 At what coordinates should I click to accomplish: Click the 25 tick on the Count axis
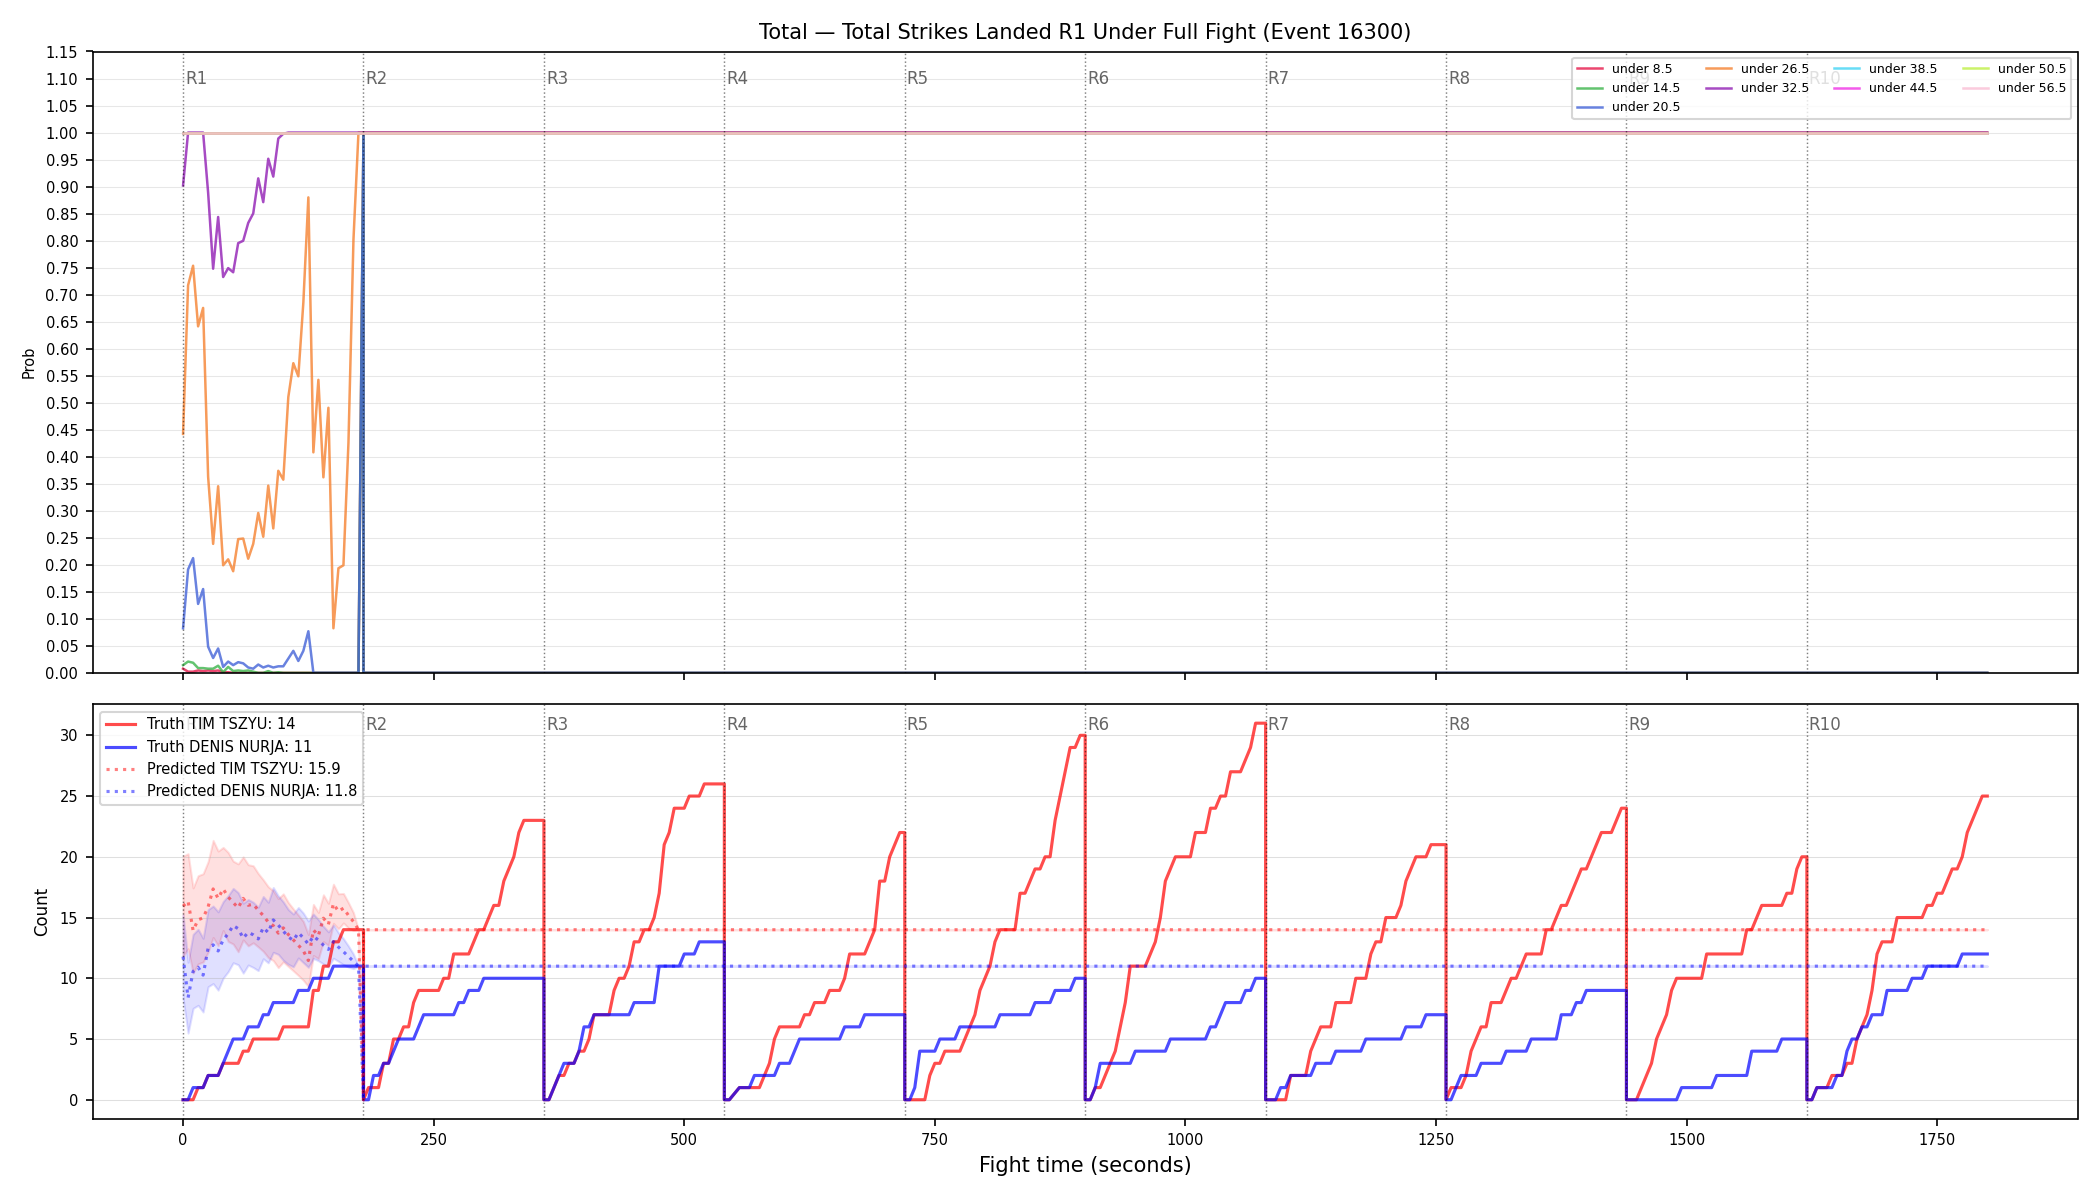68,796
